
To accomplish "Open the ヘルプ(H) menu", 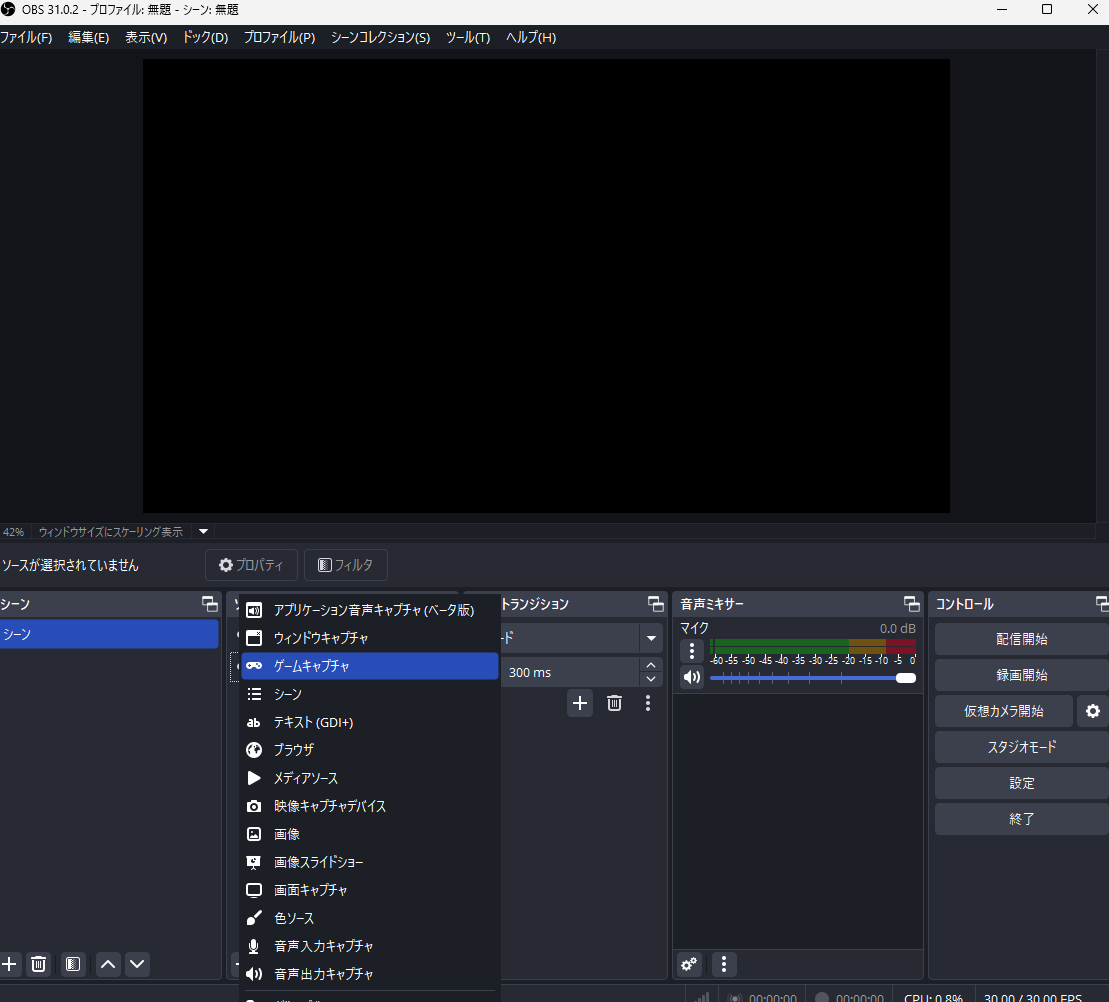I will tap(530, 37).
